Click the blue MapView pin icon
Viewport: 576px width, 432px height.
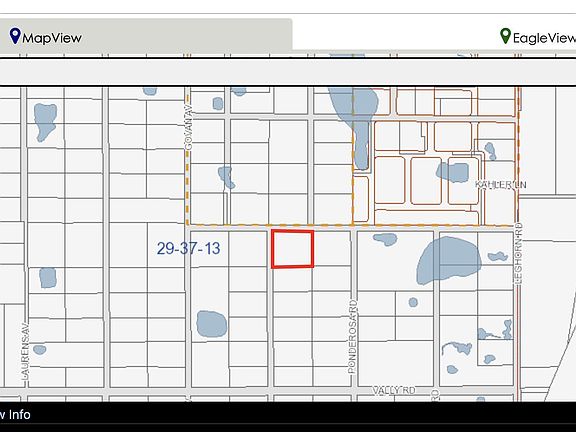click(x=15, y=36)
